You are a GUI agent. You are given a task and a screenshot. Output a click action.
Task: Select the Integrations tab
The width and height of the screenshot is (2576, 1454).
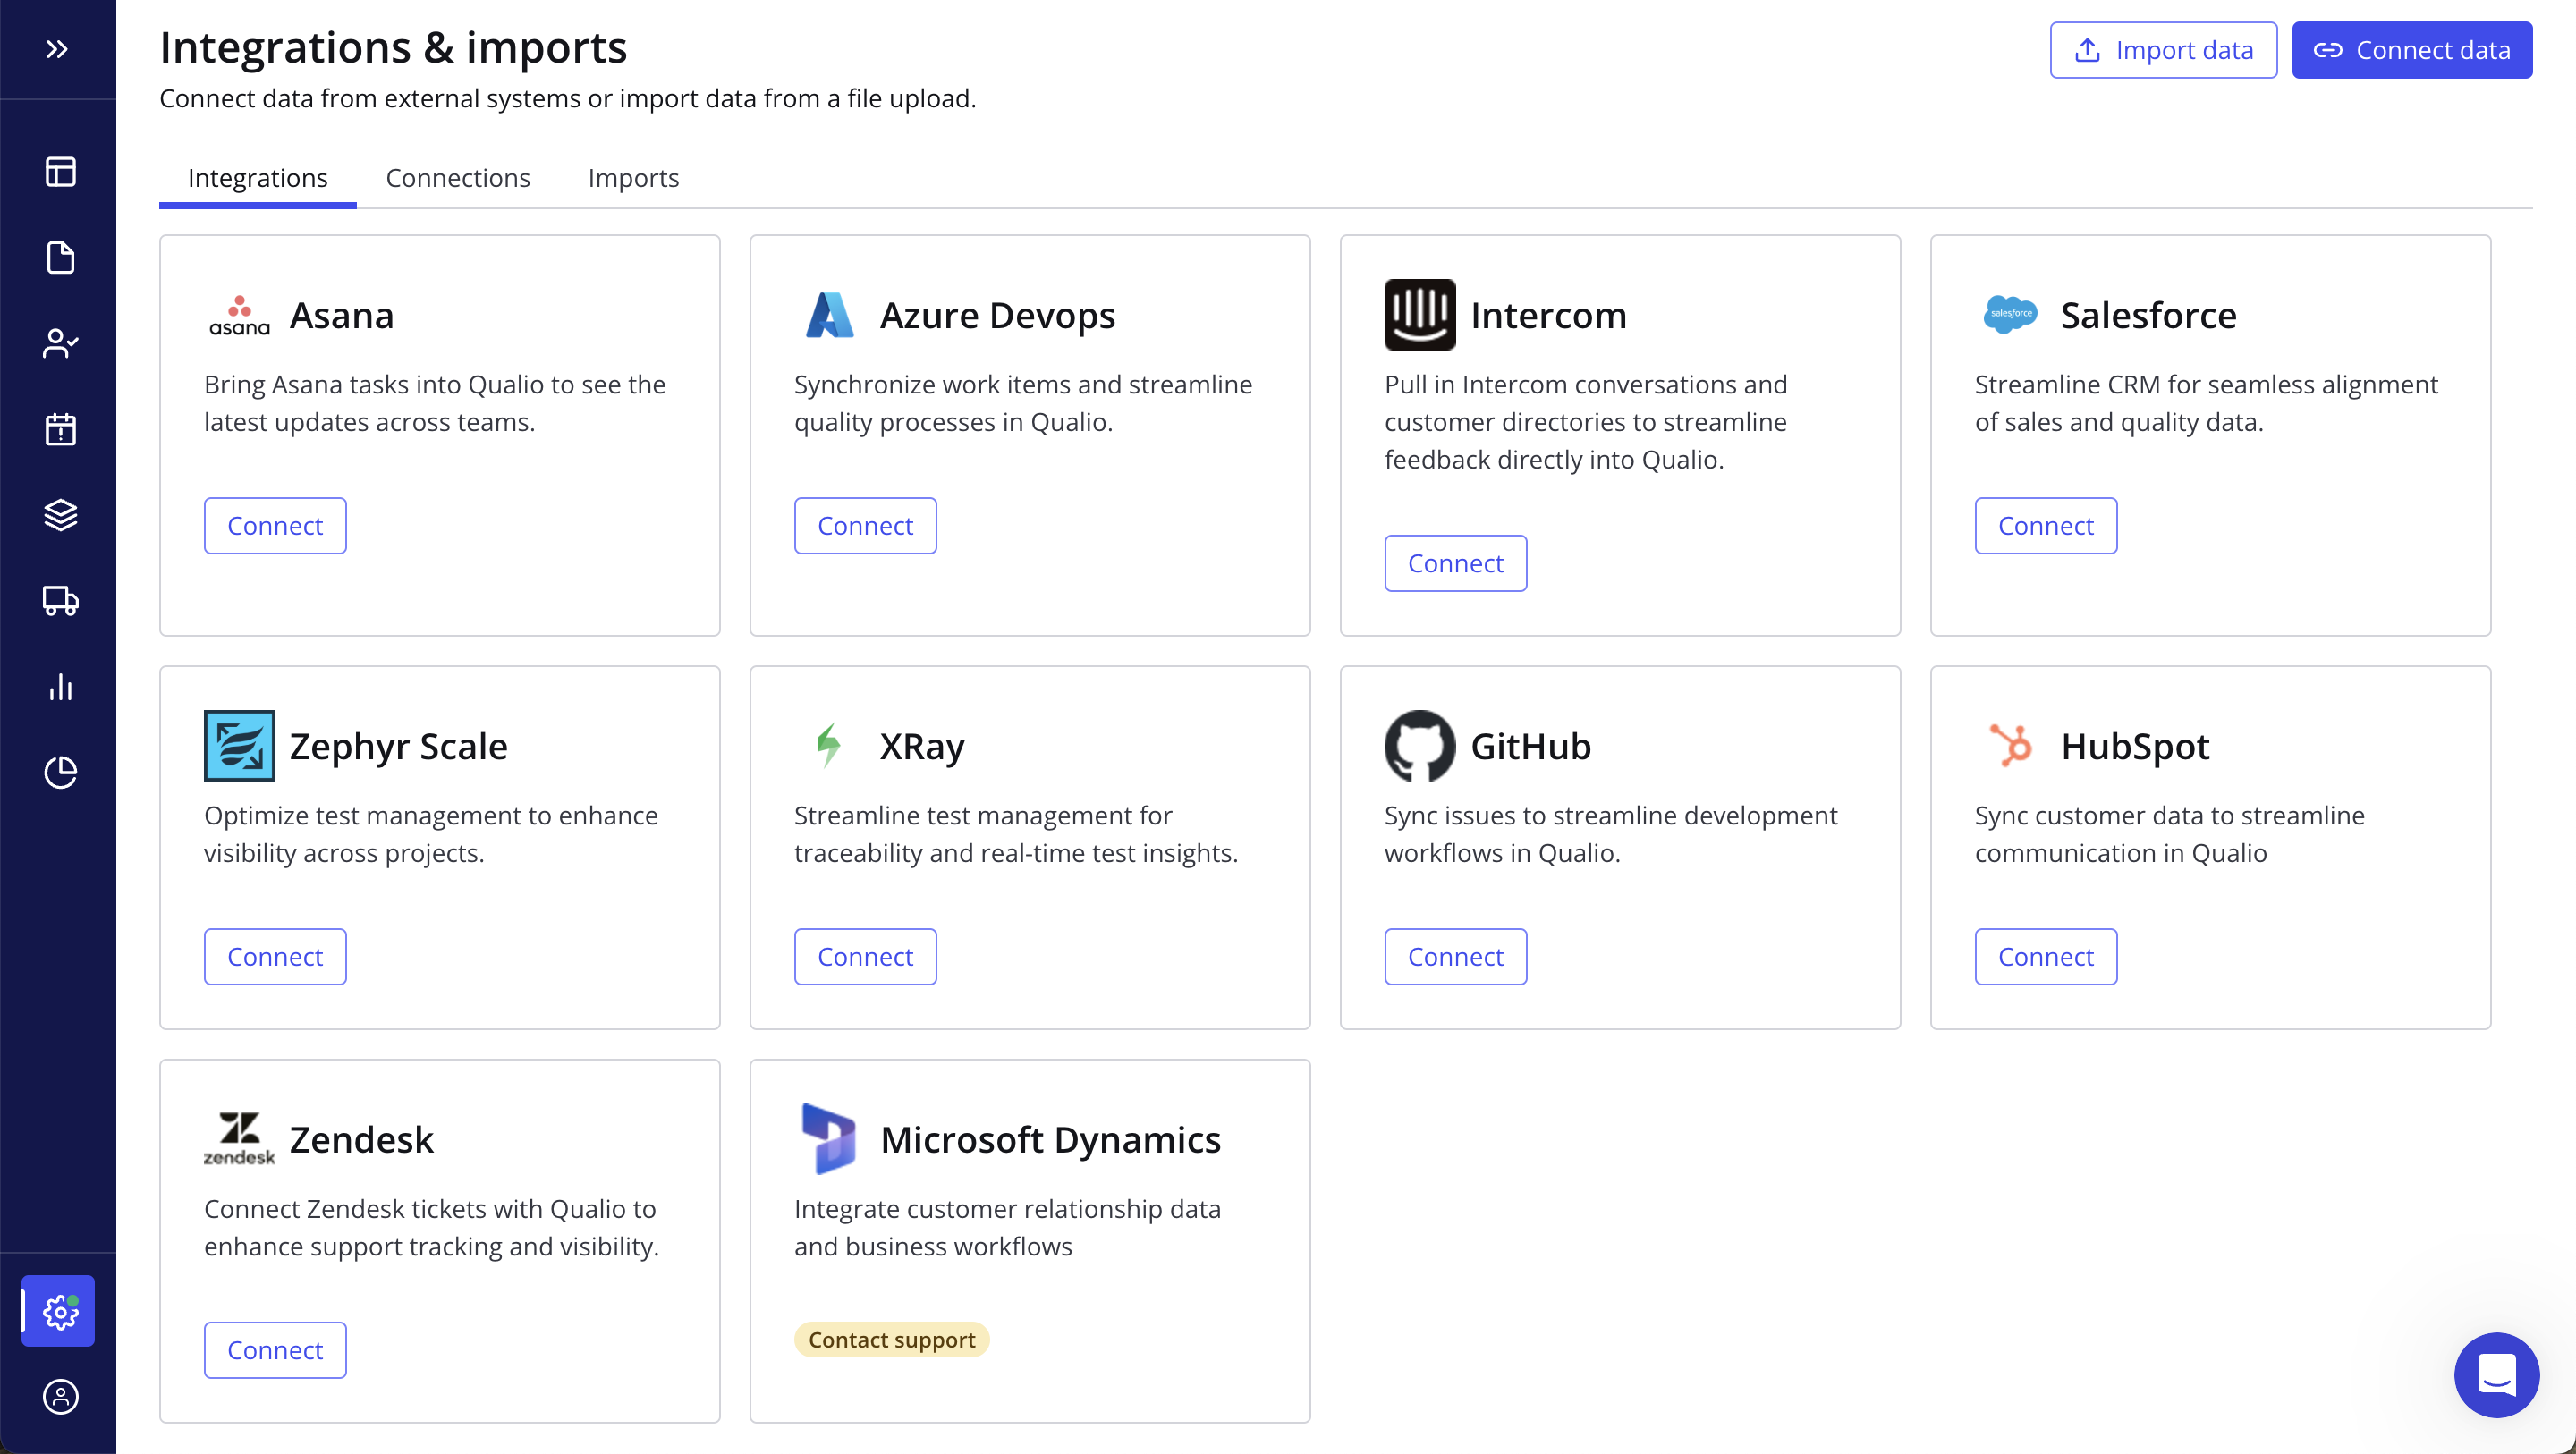257,178
